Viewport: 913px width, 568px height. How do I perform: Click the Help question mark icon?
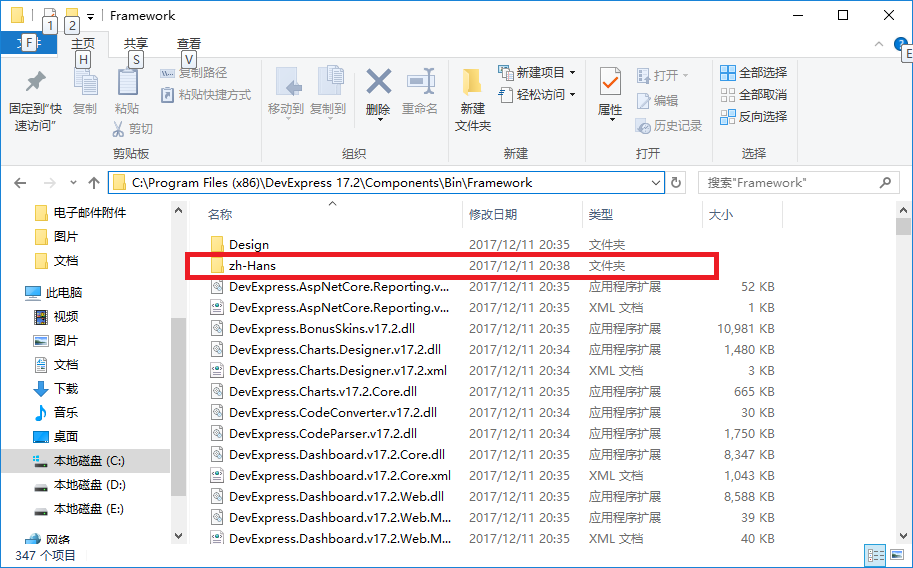[901, 44]
